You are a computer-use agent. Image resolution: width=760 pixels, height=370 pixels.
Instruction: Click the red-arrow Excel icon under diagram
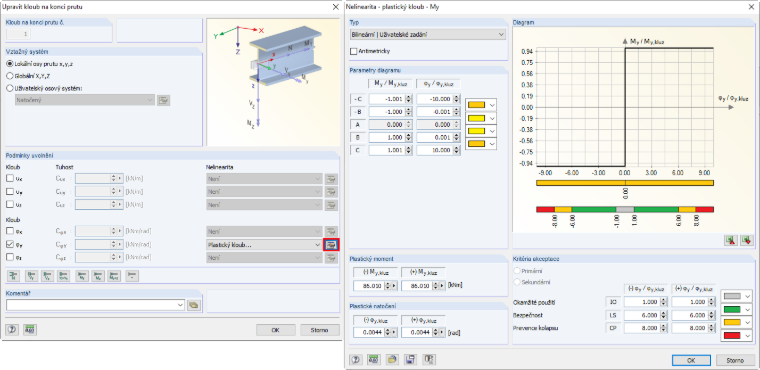click(747, 240)
